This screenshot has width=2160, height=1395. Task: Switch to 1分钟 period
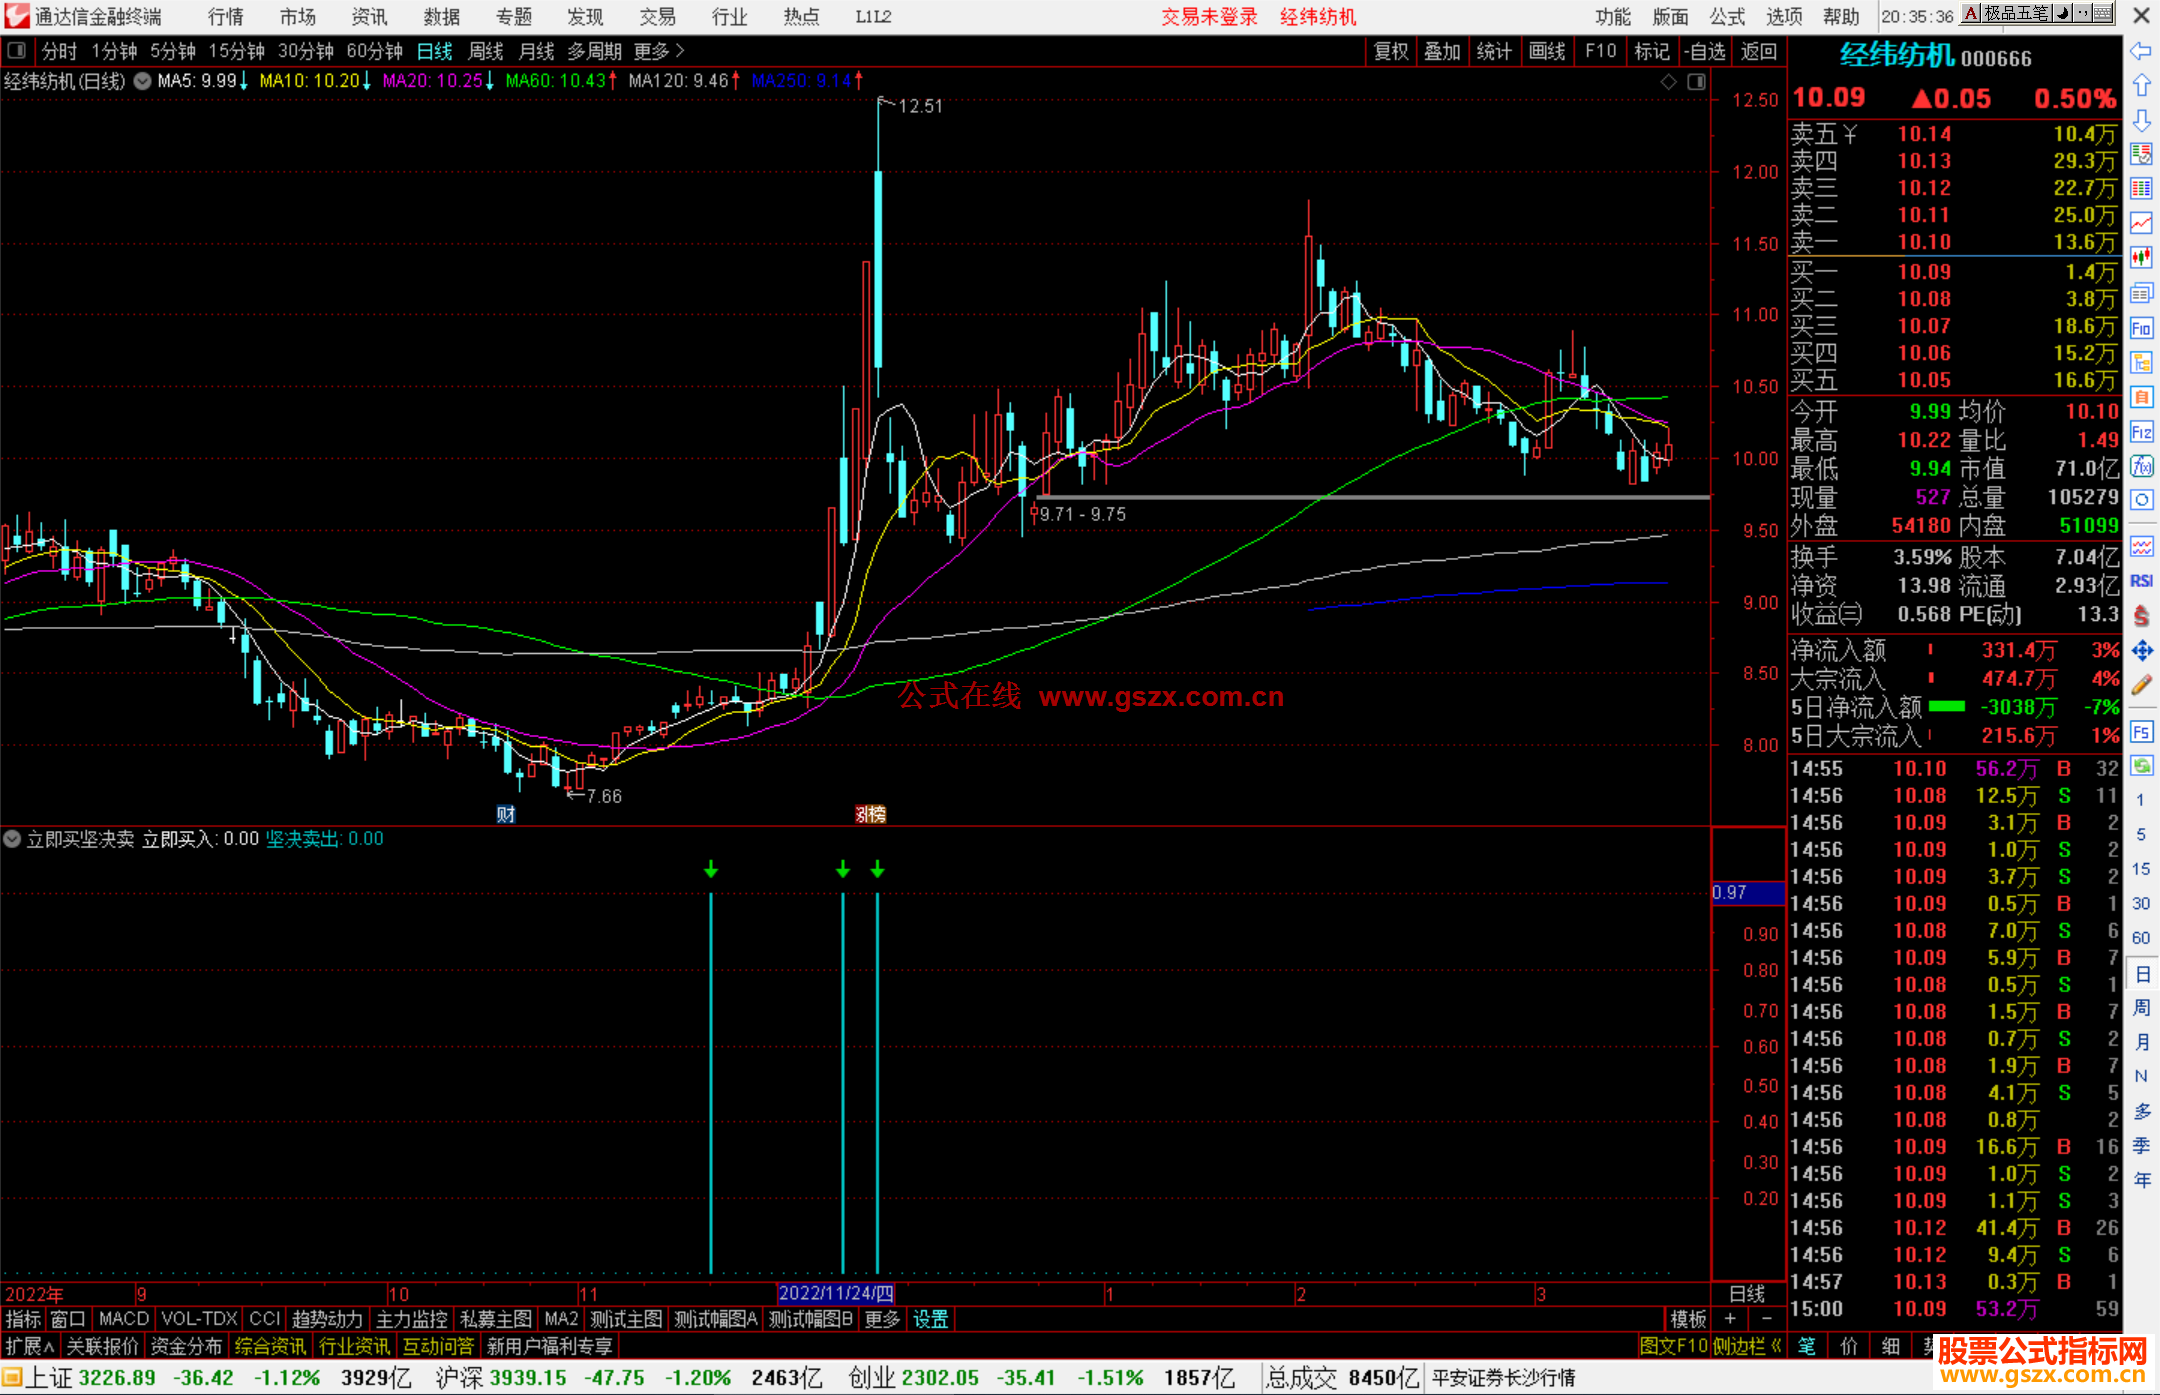[x=114, y=51]
